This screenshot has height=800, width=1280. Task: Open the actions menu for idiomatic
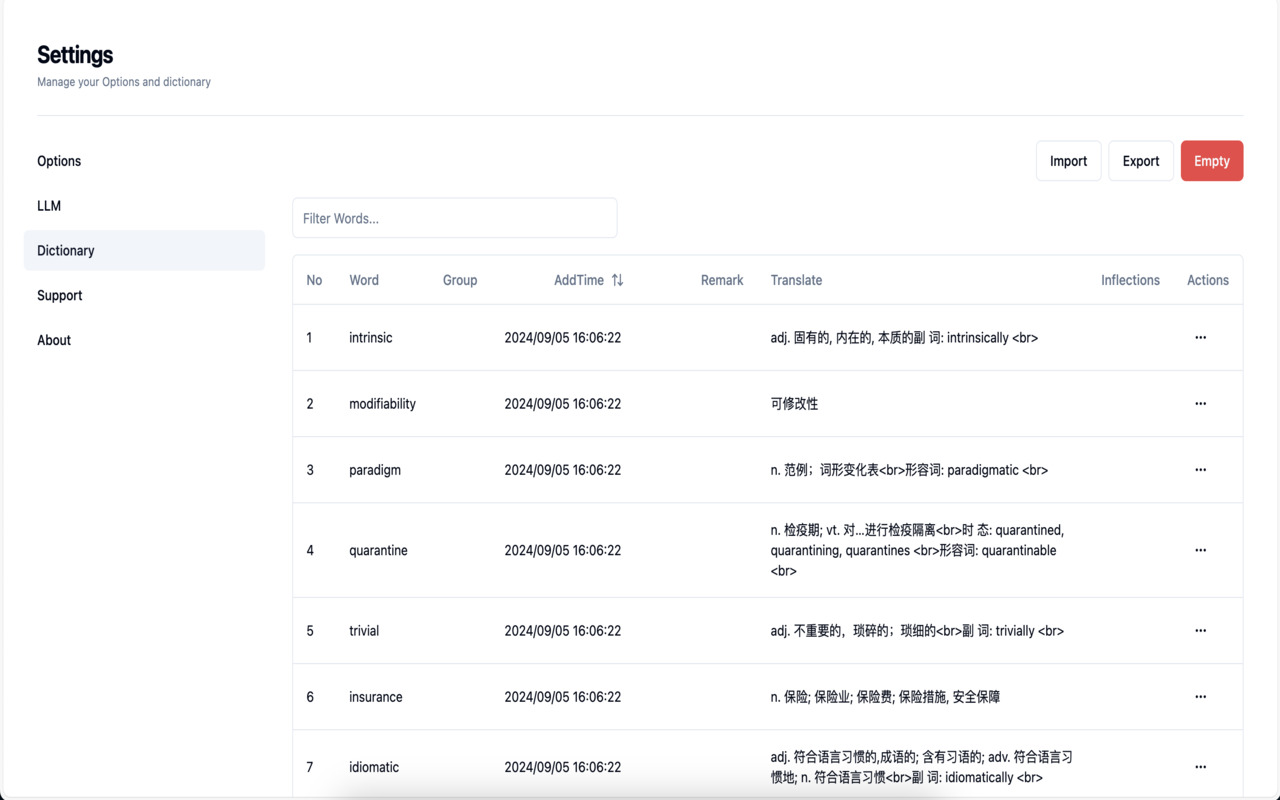point(1200,767)
